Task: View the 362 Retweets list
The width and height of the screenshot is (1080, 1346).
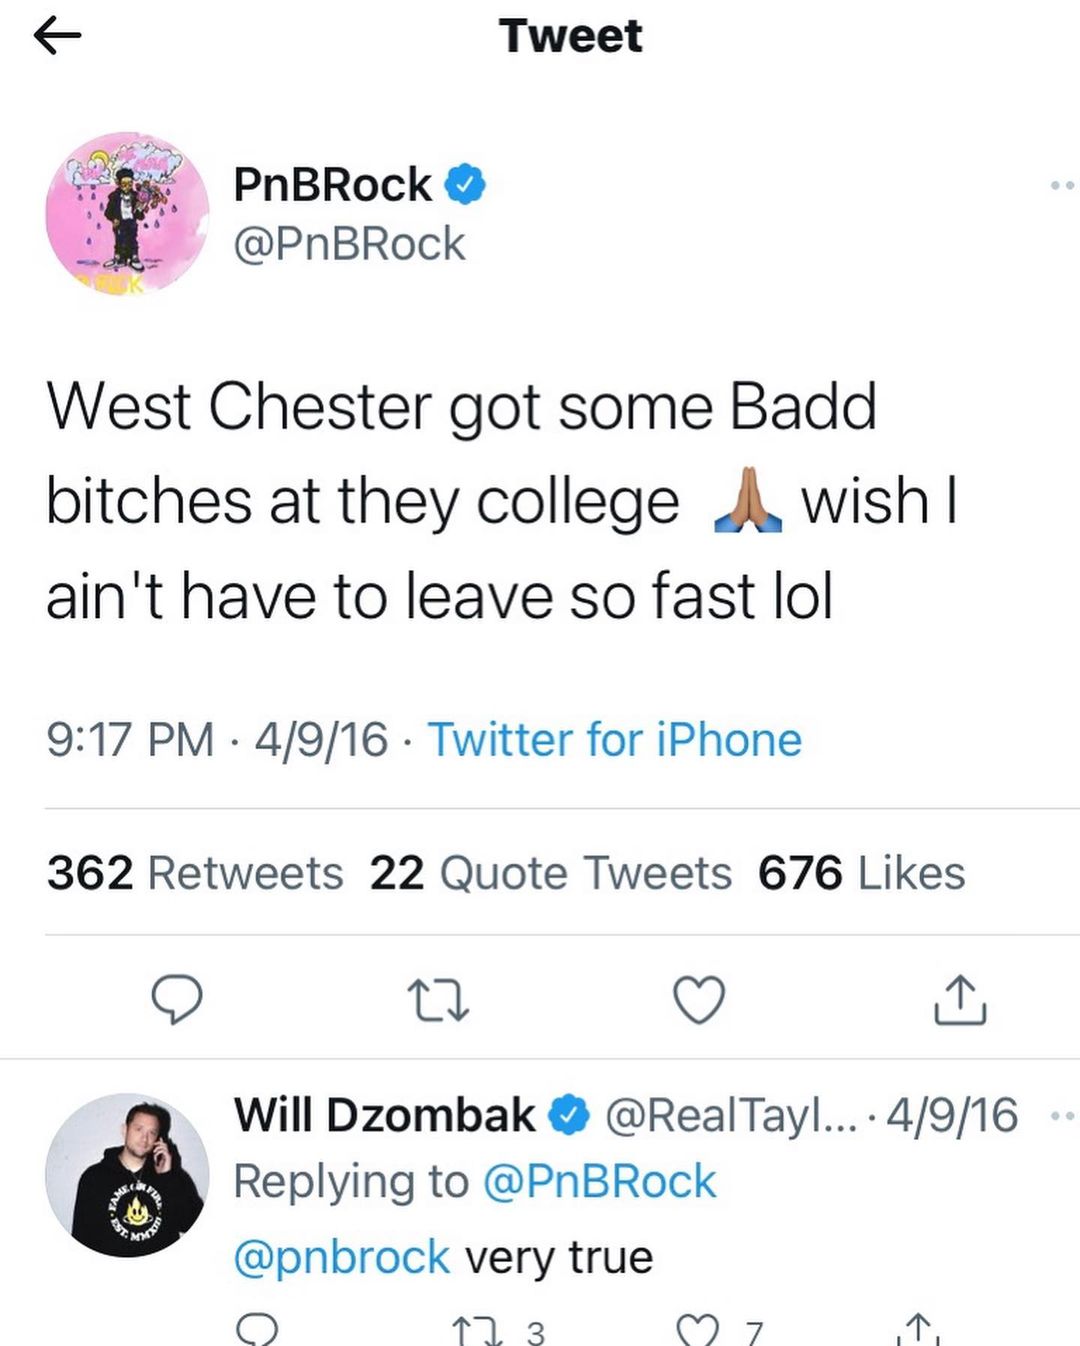Action: click(195, 873)
